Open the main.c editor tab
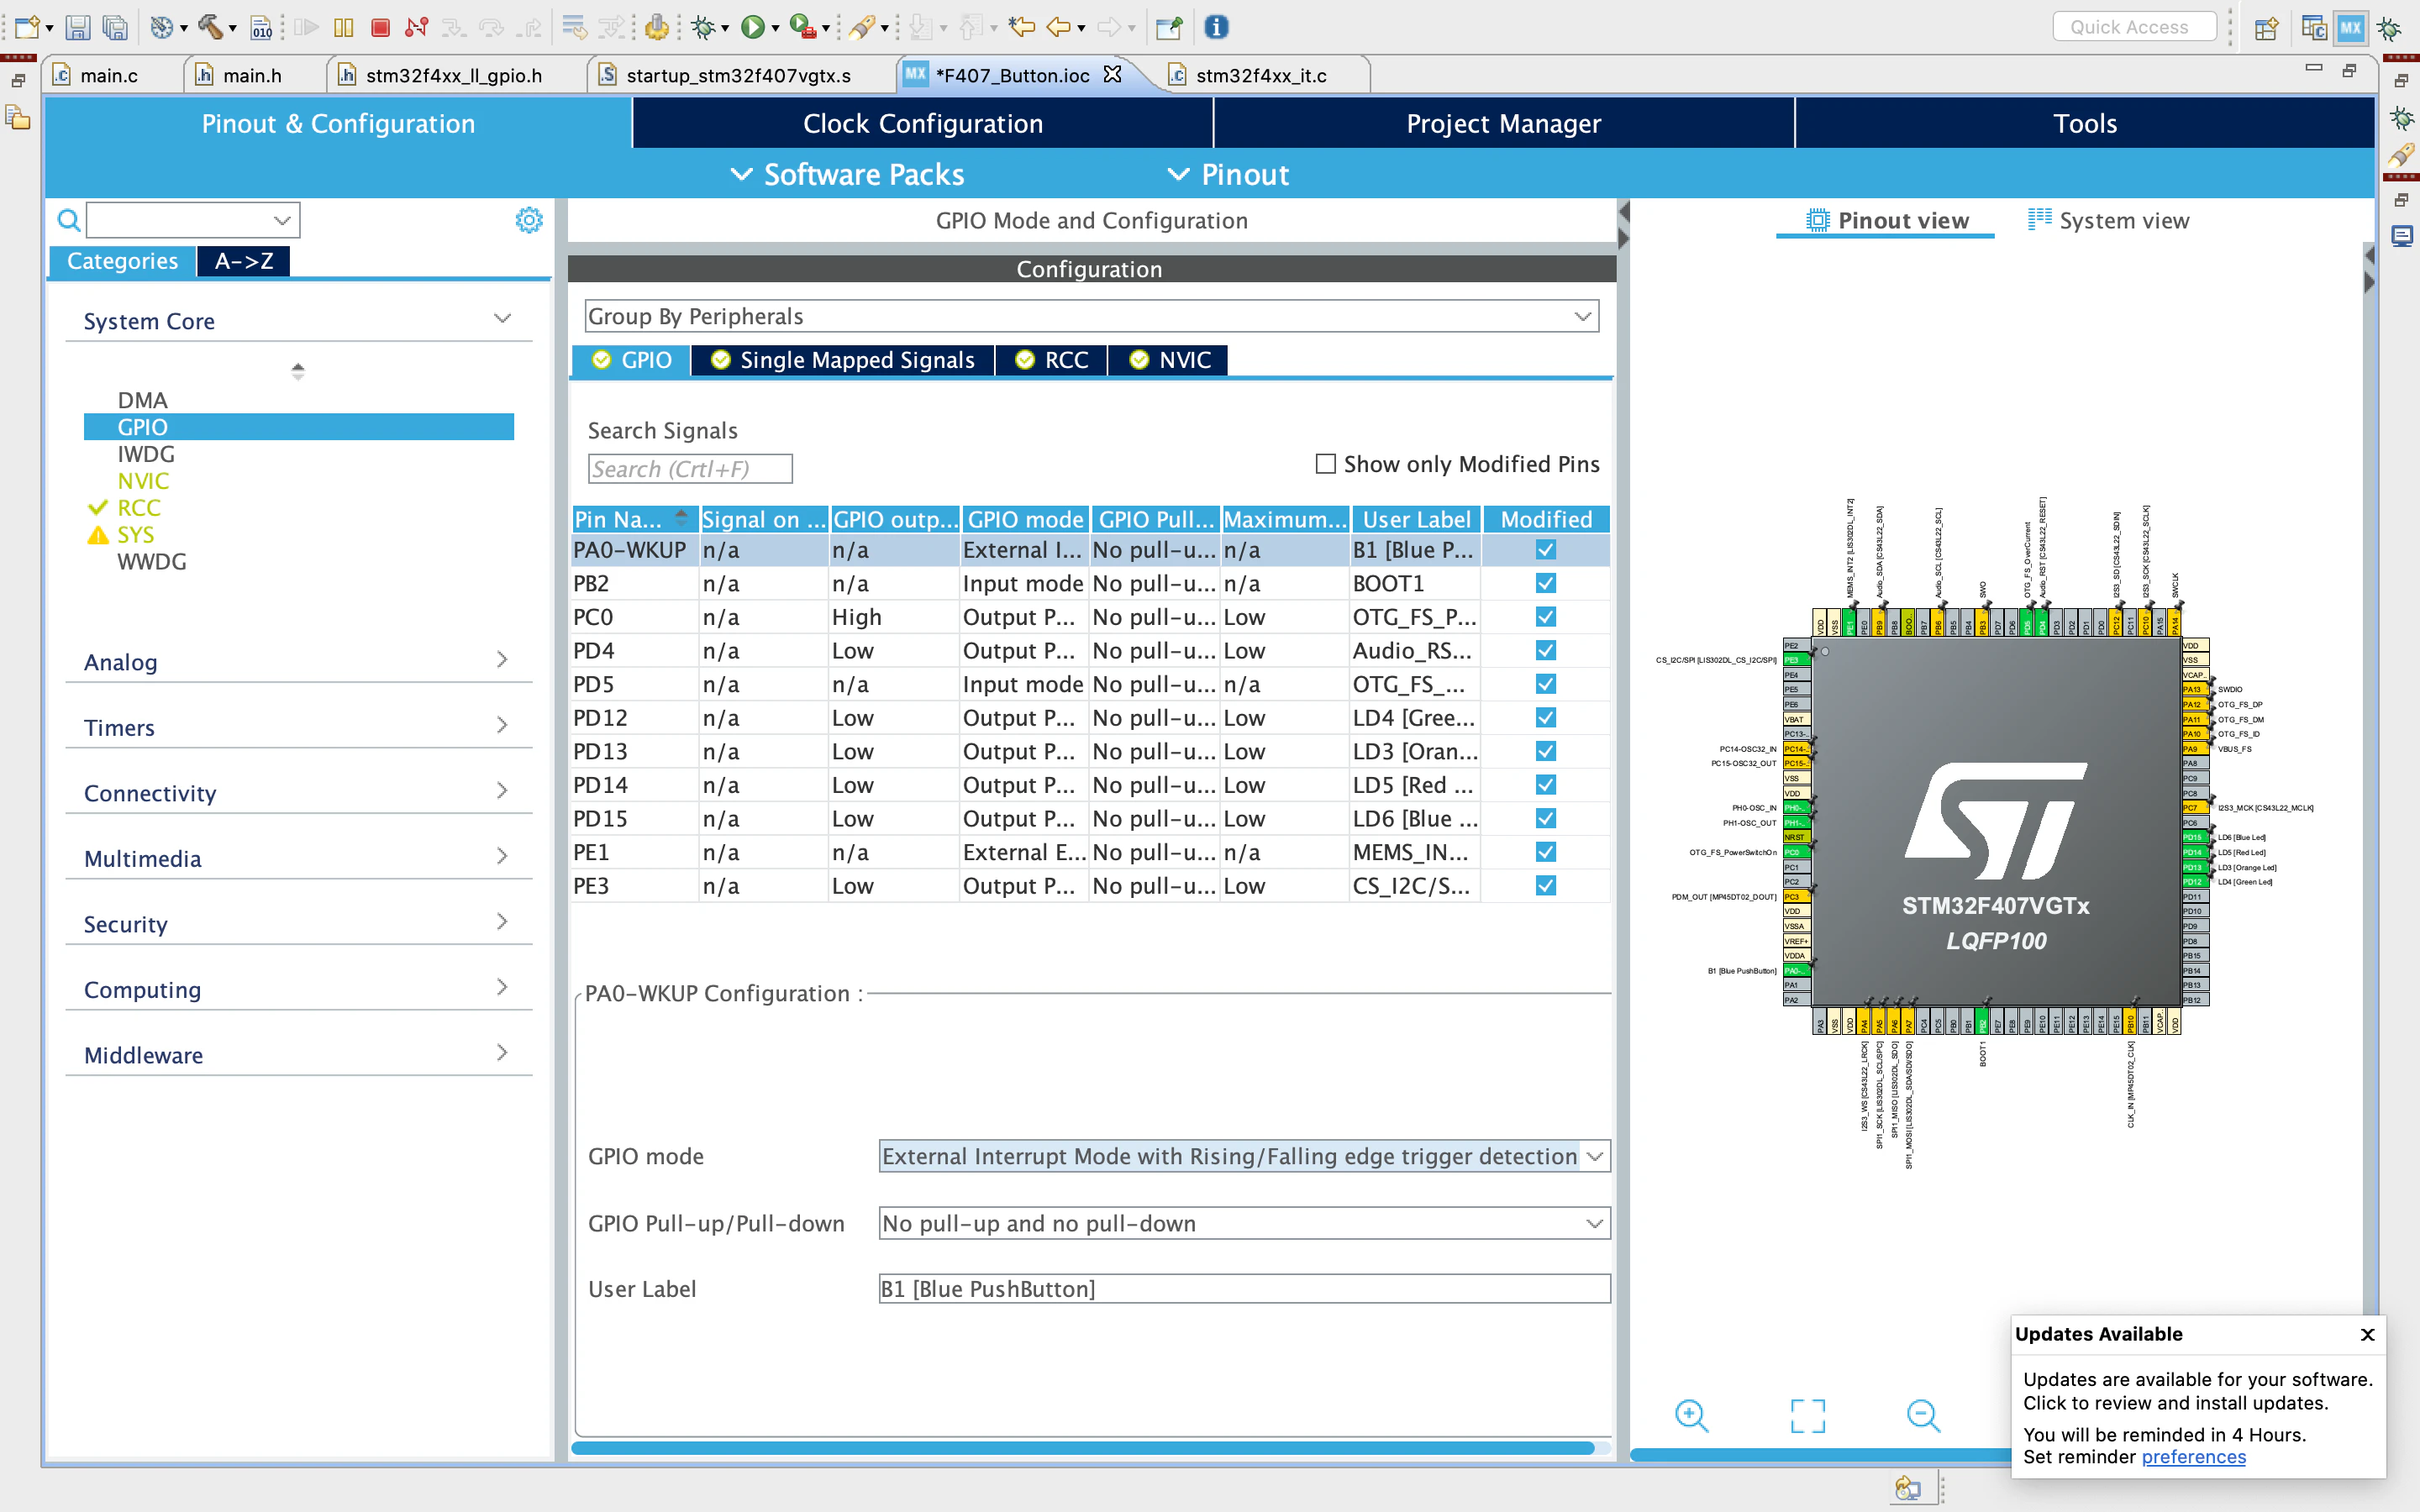The image size is (2420, 1512). [108, 75]
